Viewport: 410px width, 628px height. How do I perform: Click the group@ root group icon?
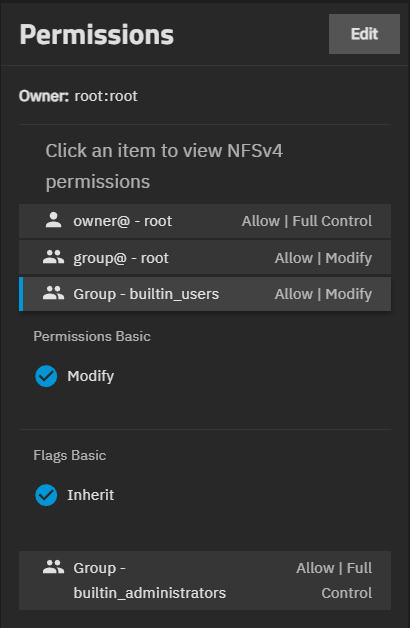tap(53, 257)
